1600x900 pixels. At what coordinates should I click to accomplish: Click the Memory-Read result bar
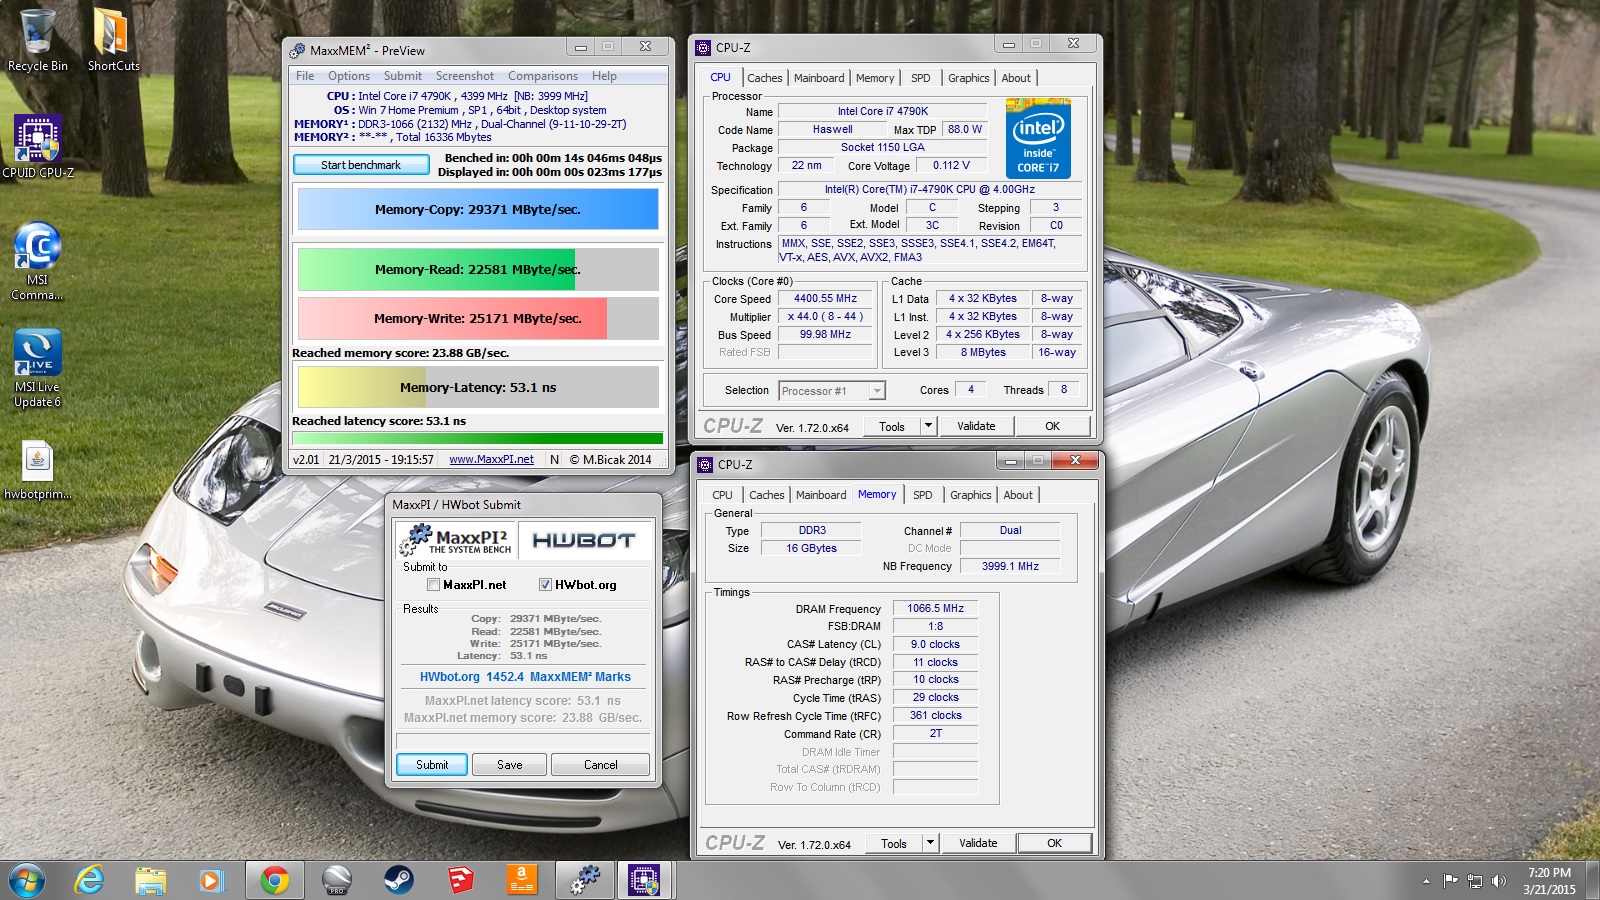(x=478, y=270)
